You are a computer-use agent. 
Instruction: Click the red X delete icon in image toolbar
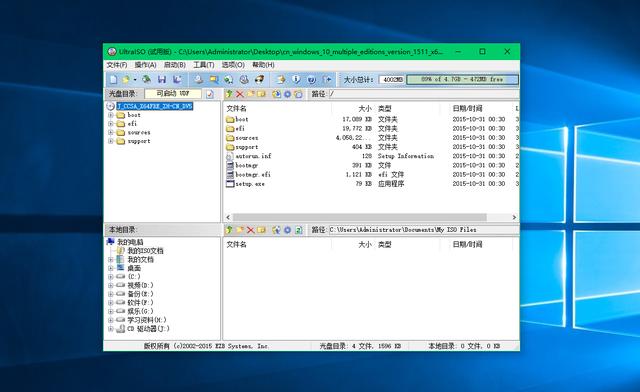coord(240,94)
